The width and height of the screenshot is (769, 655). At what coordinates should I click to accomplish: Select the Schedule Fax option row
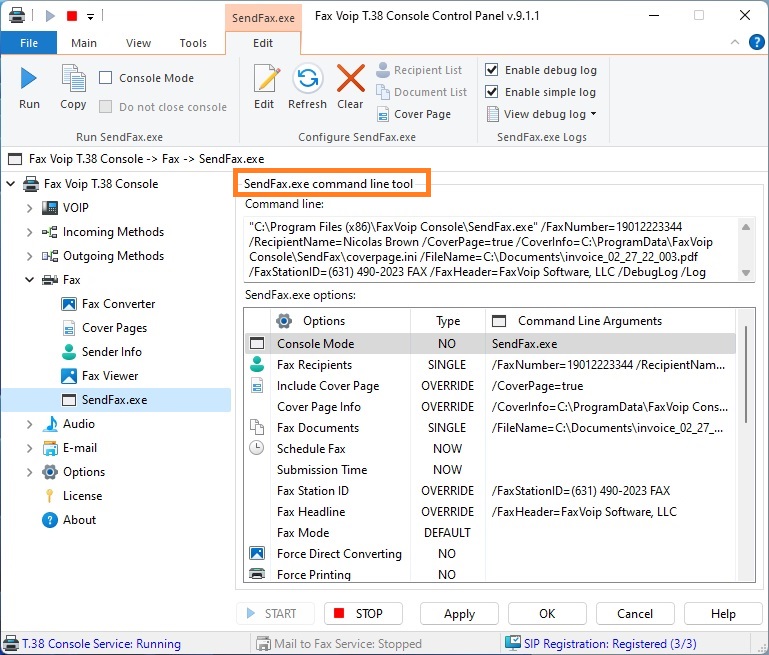[x=490, y=449]
